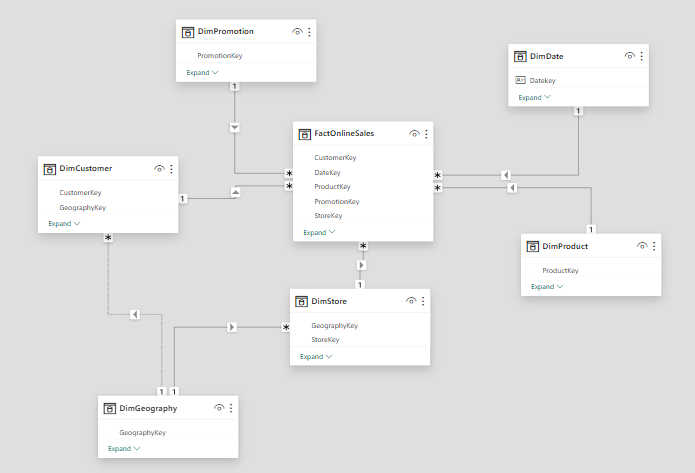The image size is (695, 473).
Task: Open DimGeography more options menu
Action: coord(231,408)
